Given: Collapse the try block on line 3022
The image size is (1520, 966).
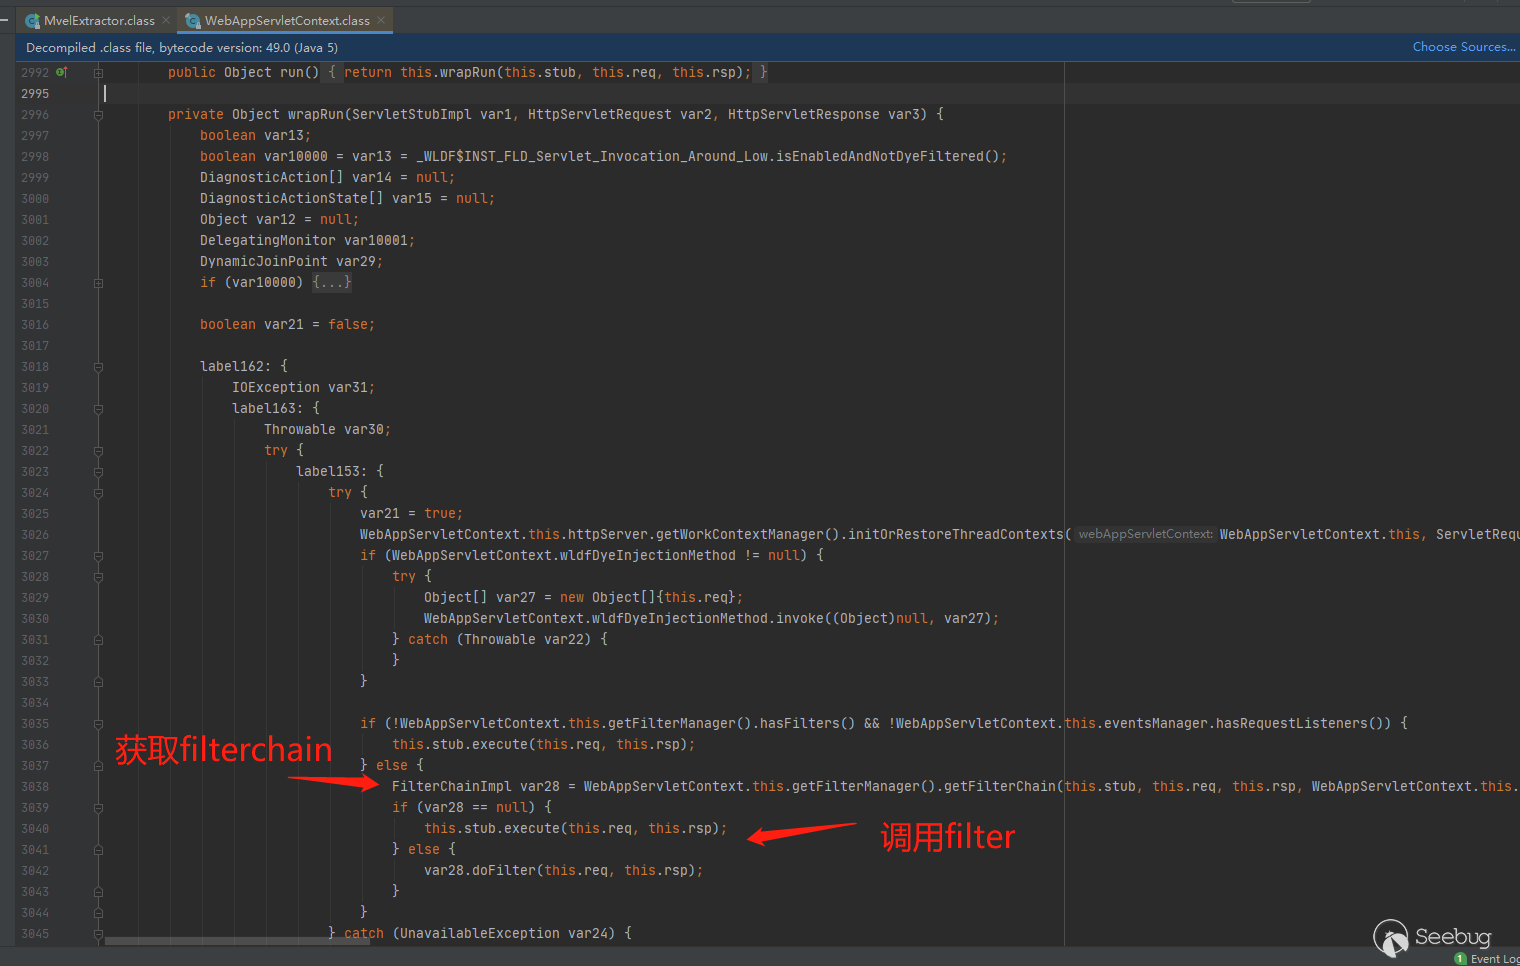Looking at the screenshot, I should pos(98,451).
